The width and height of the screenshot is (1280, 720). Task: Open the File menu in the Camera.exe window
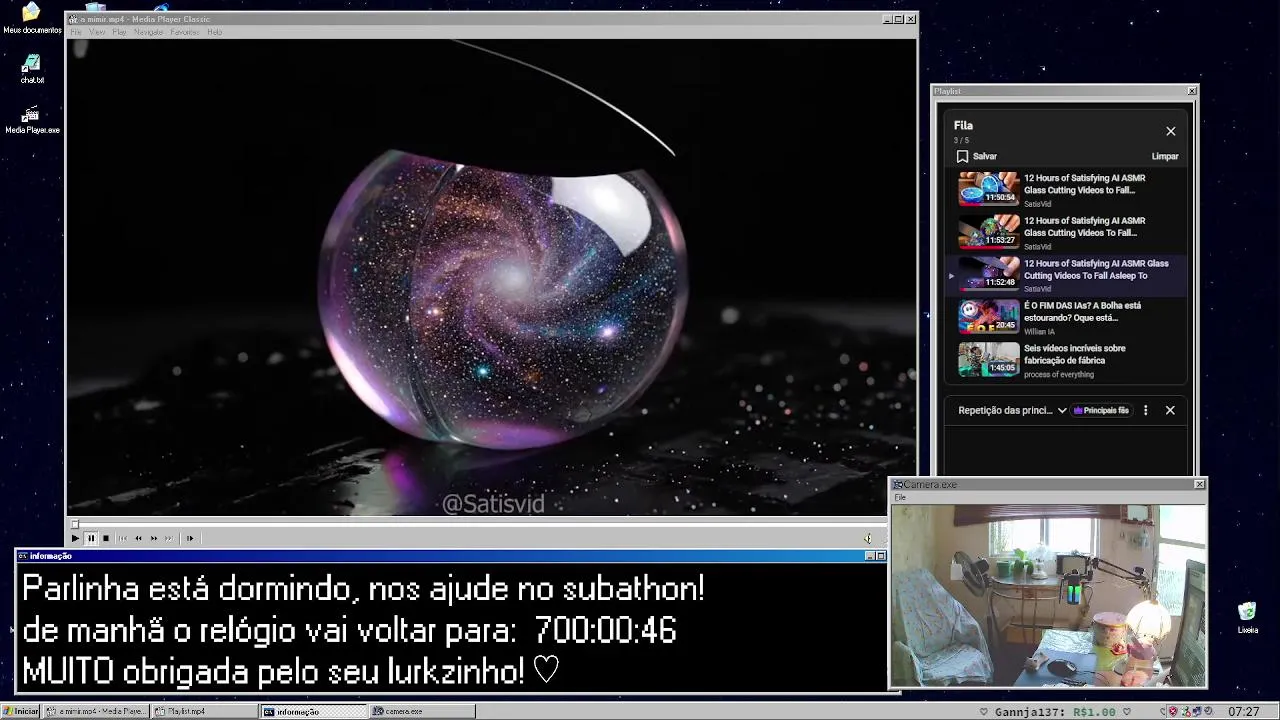click(x=900, y=497)
